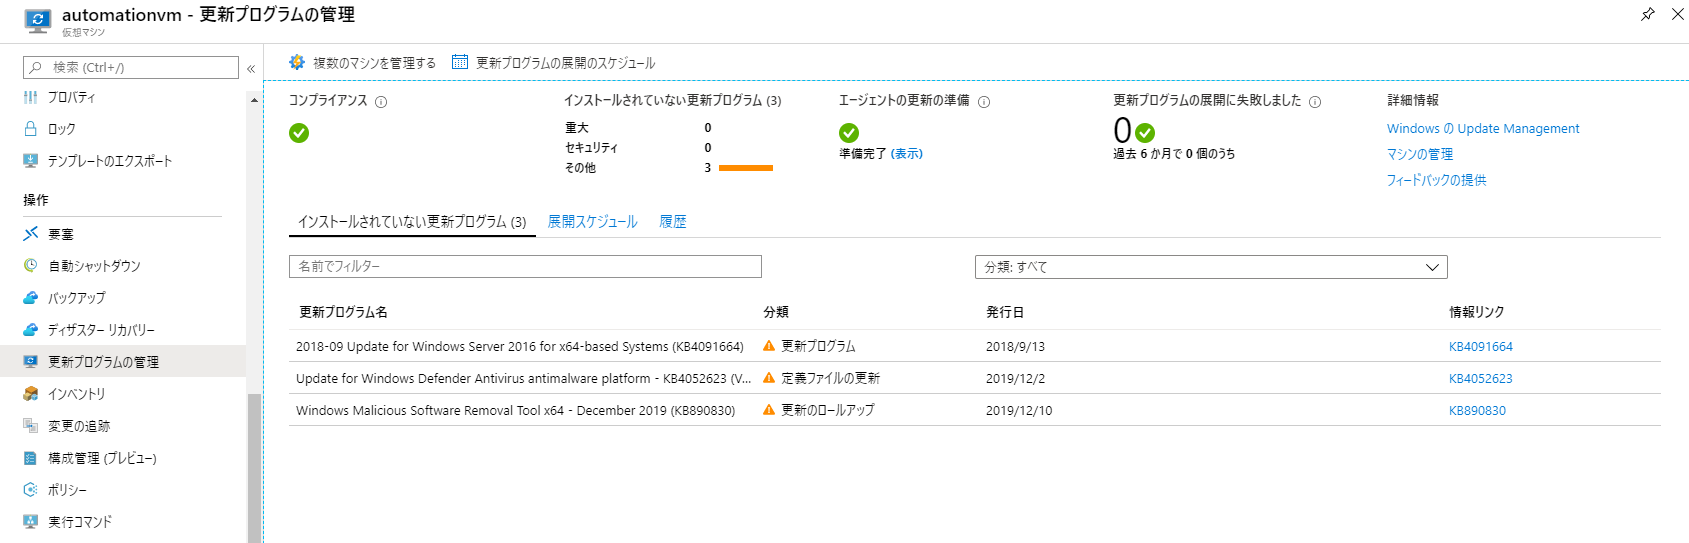This screenshot has height=543, width=1689.
Task: Open Windows の Update Management link
Action: pos(1482,129)
